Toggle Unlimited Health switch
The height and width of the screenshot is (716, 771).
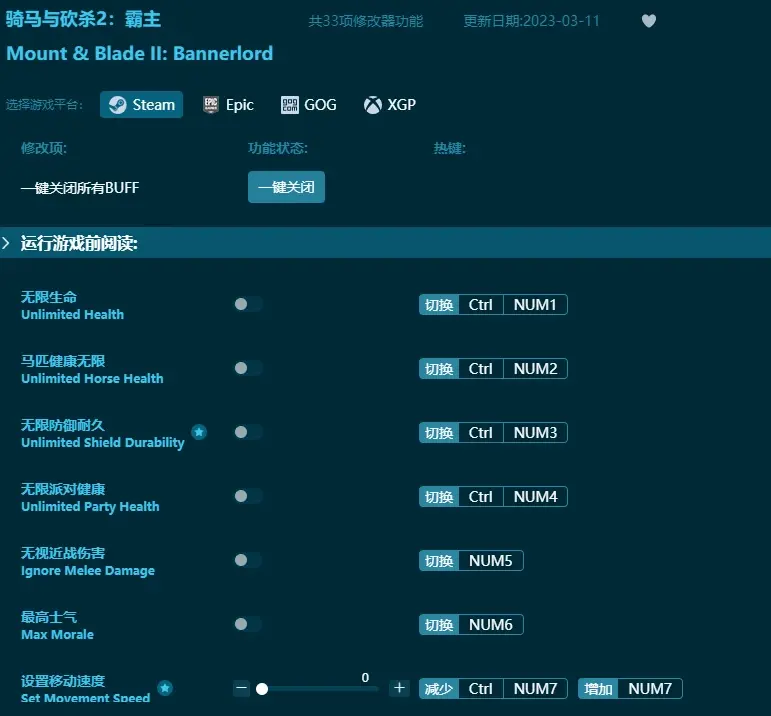(248, 304)
